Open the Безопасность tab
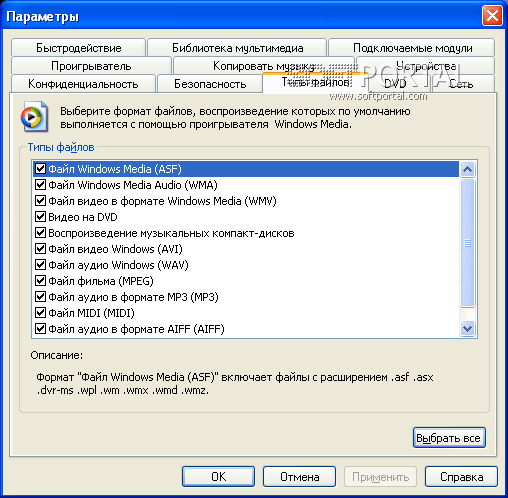Screen dimensions: 508x498 click(x=210, y=84)
